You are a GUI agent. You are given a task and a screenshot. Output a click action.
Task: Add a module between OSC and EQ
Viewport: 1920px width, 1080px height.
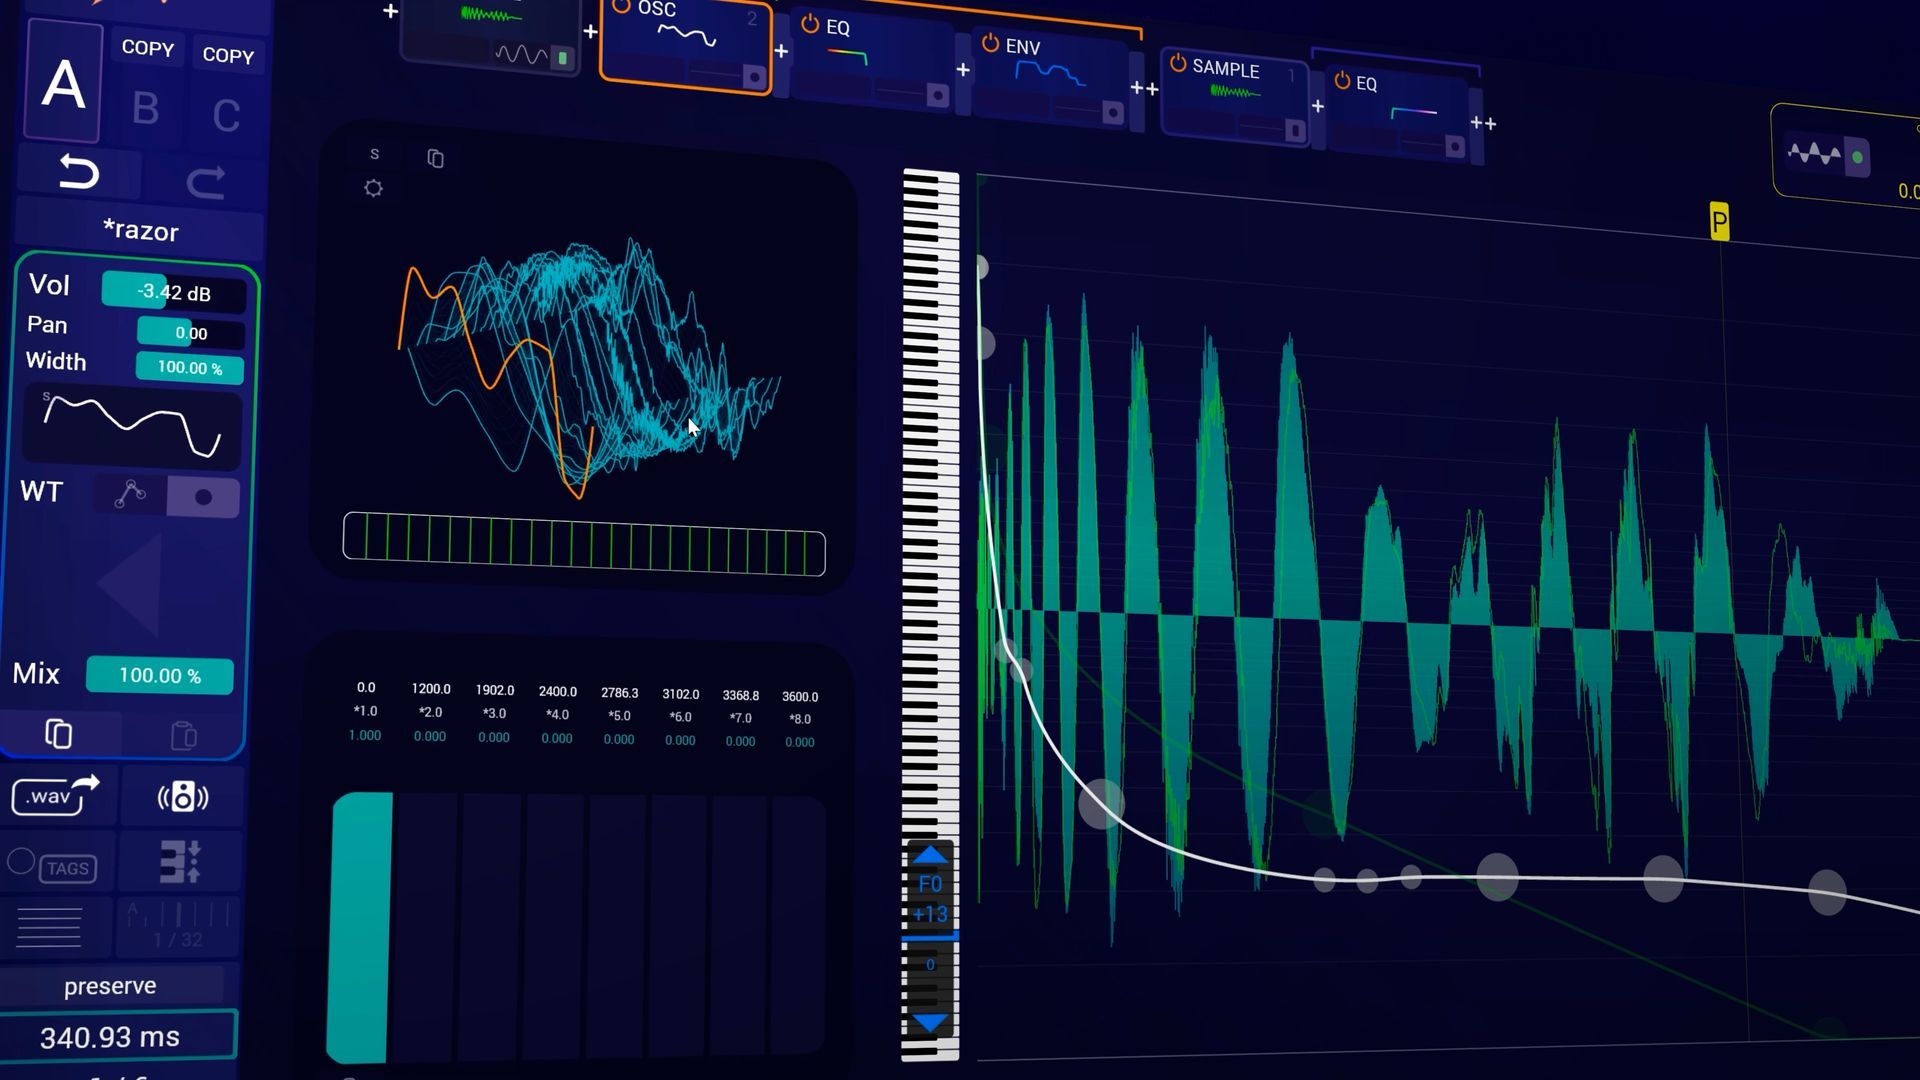click(781, 50)
